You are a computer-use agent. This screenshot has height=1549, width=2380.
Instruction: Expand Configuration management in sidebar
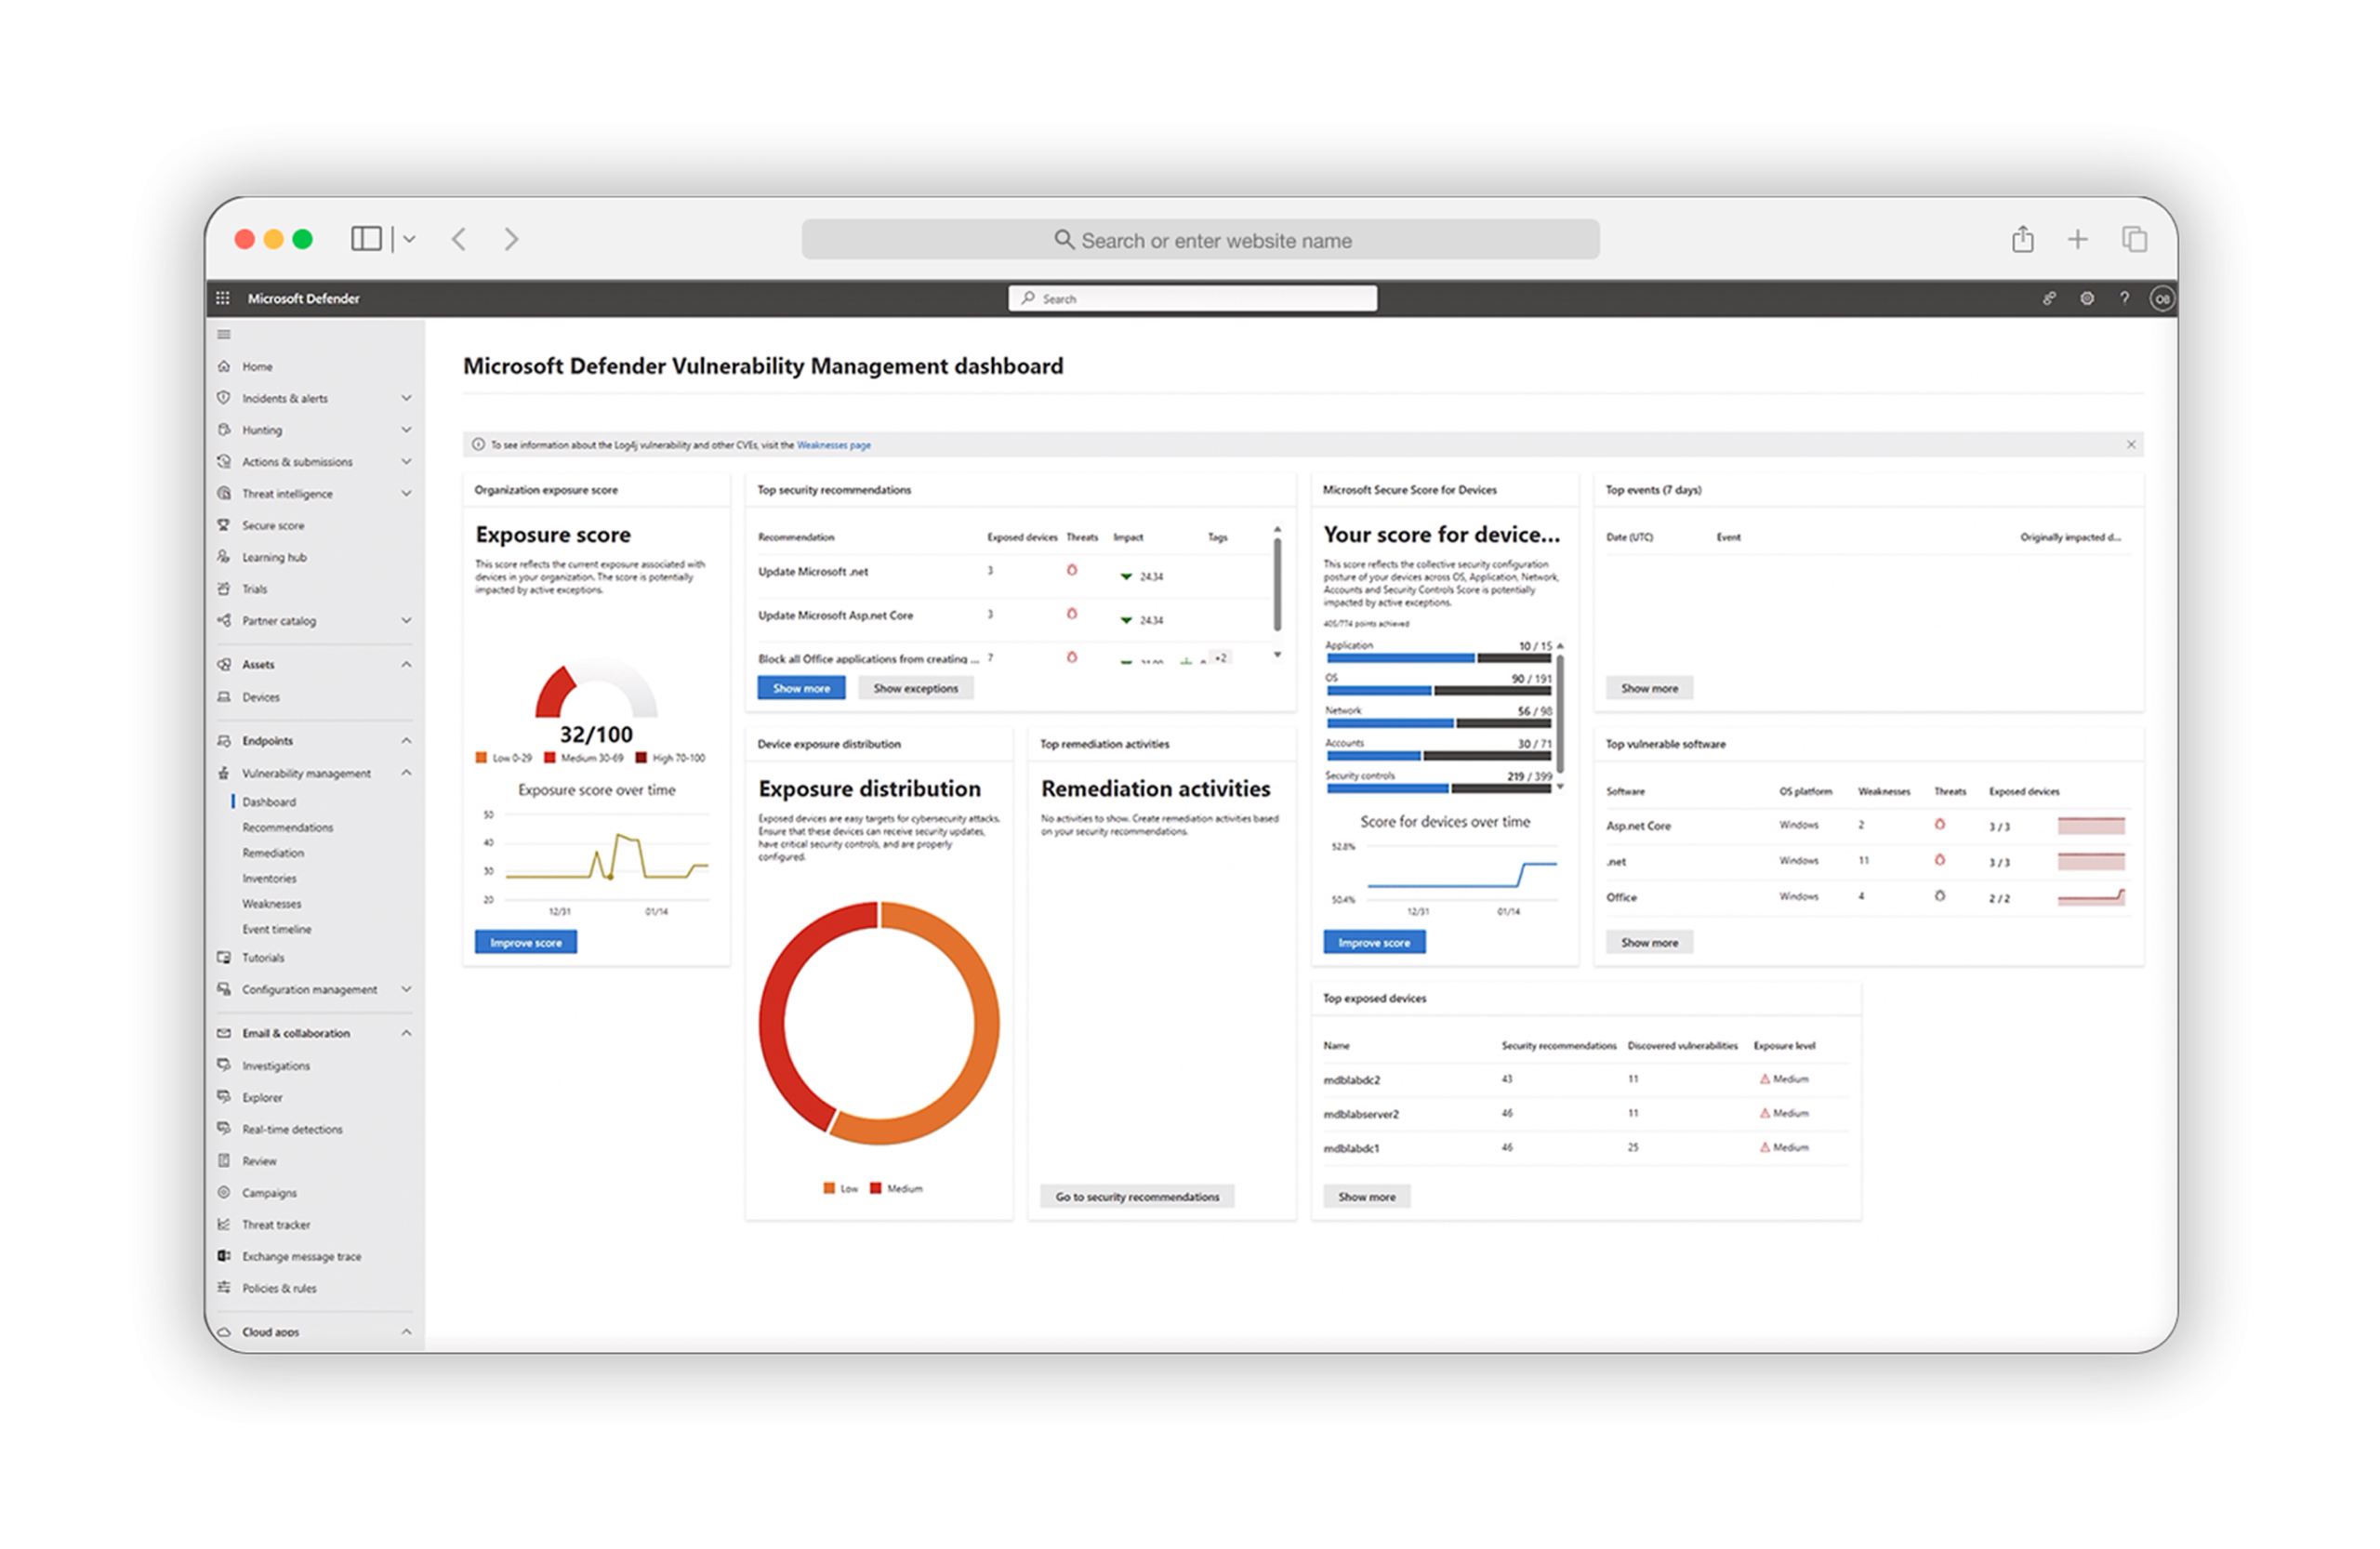pos(406,989)
